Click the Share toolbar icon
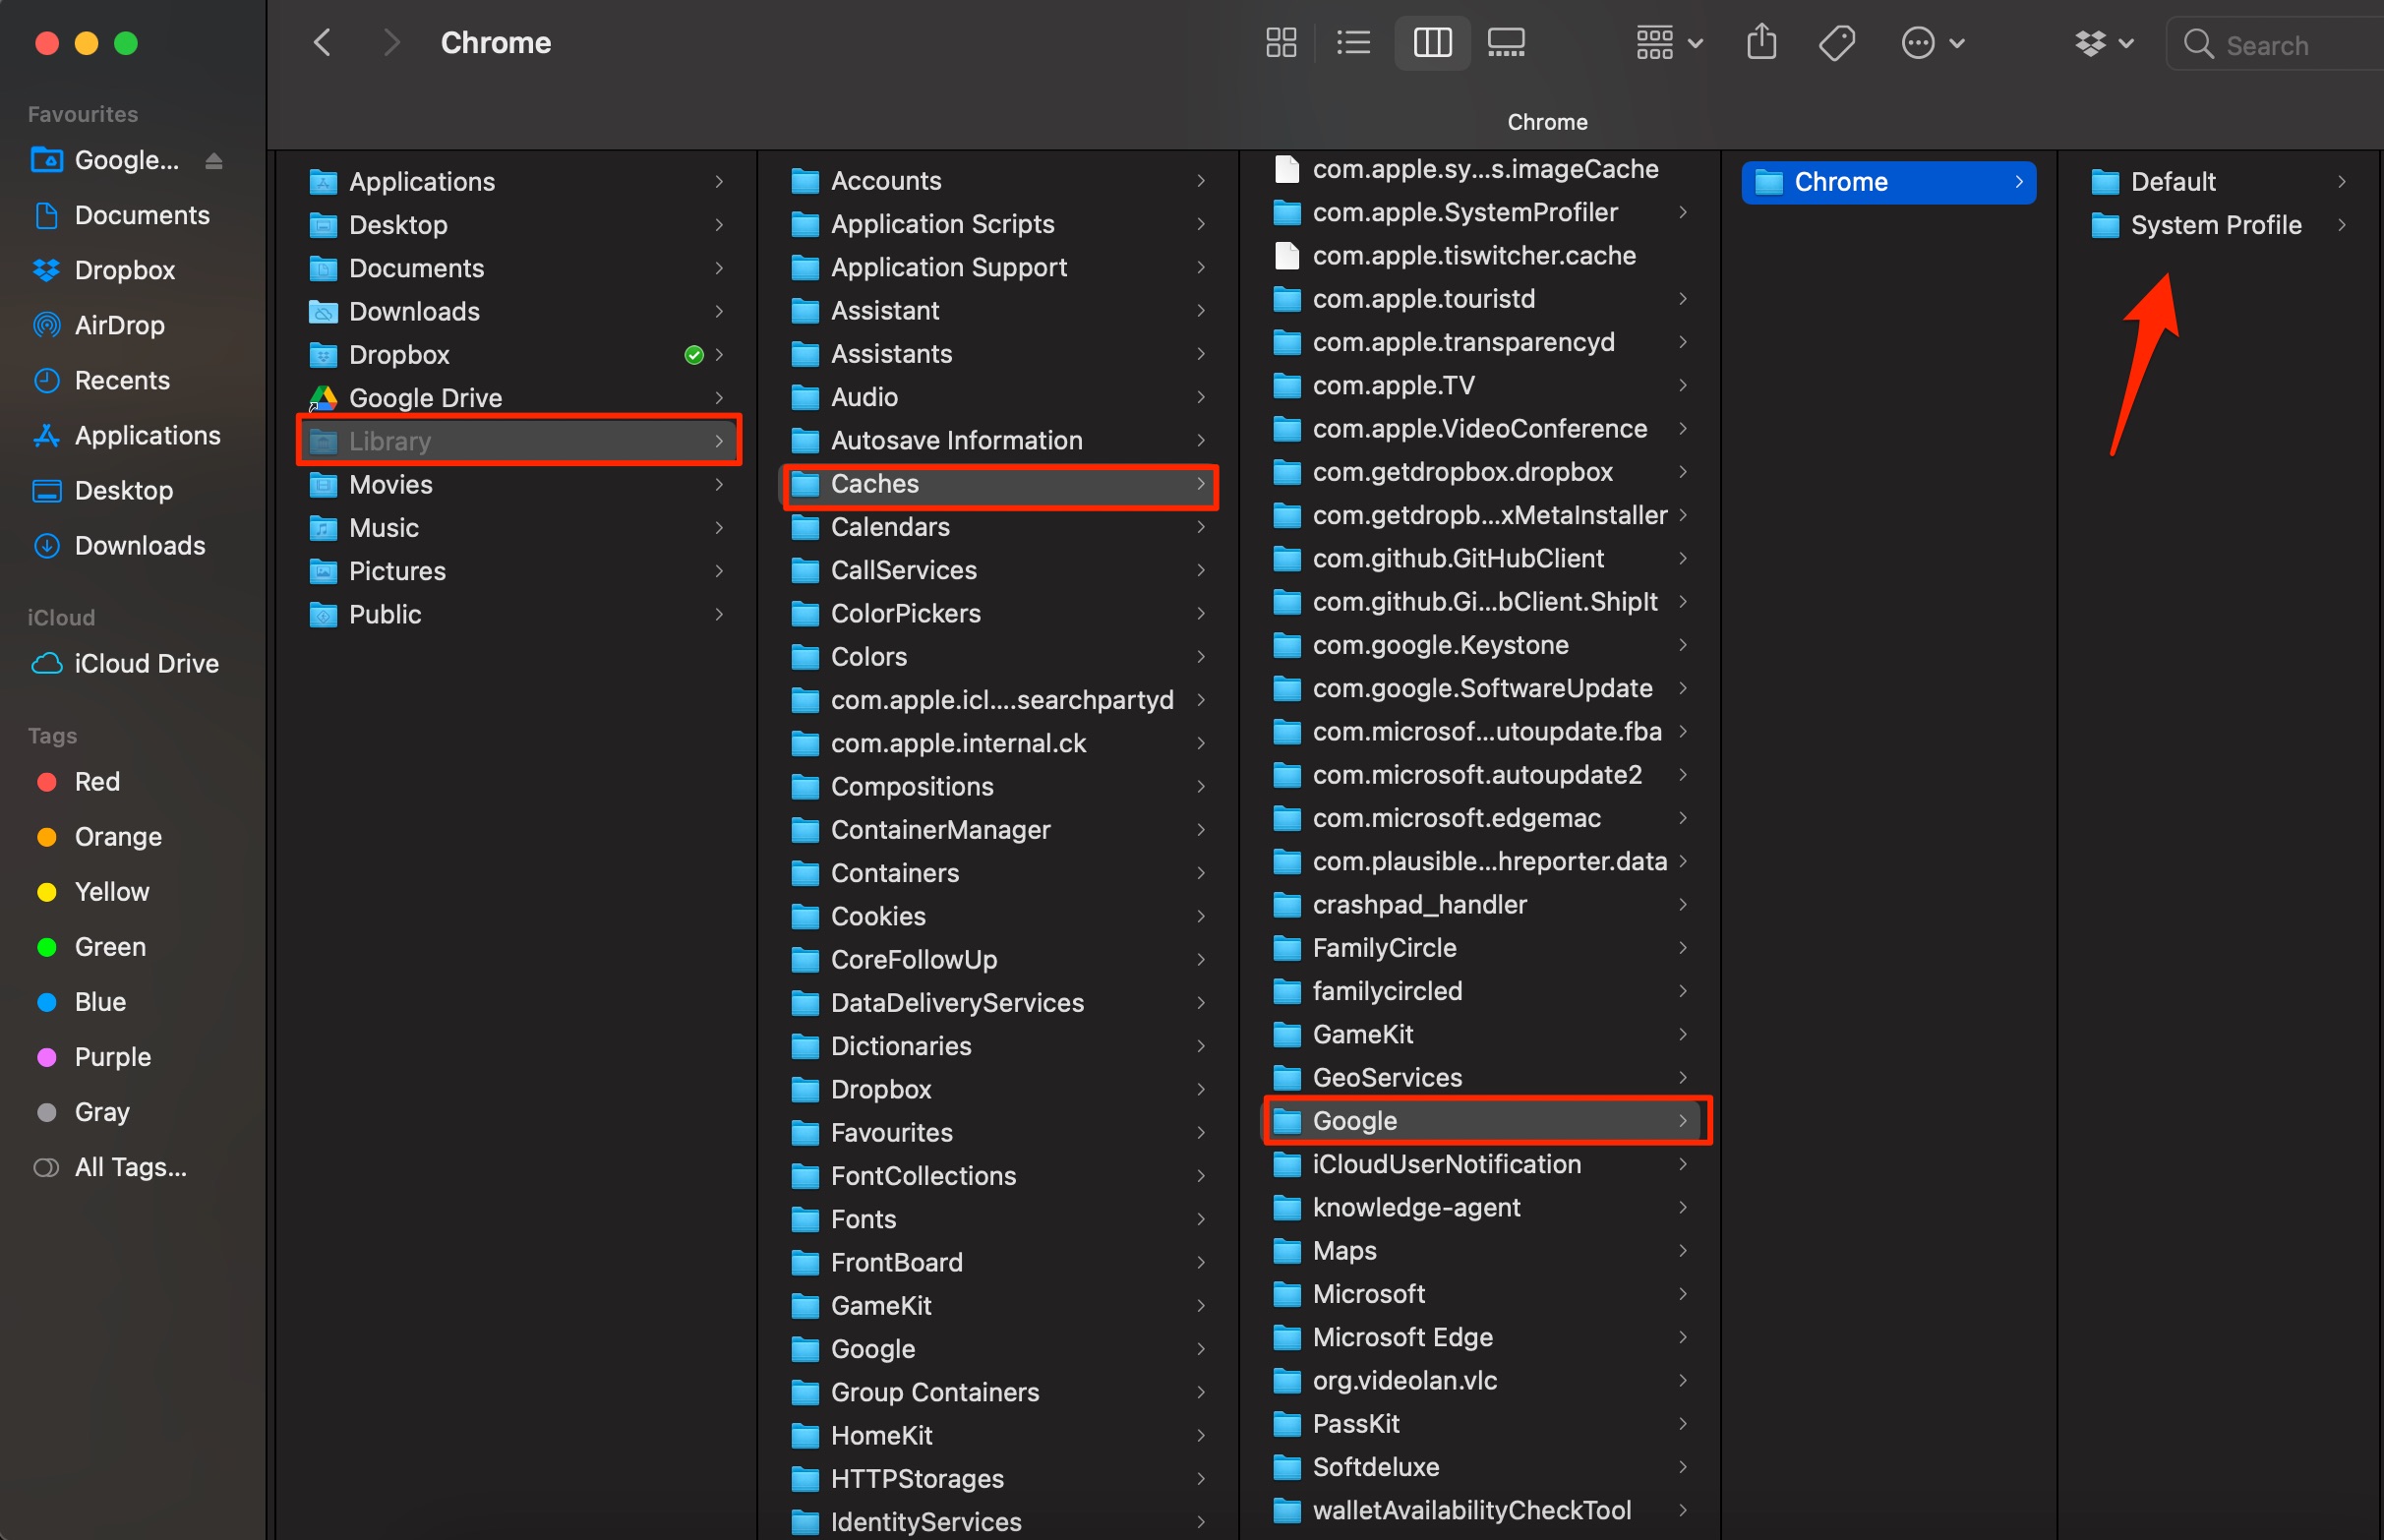 [1761, 43]
